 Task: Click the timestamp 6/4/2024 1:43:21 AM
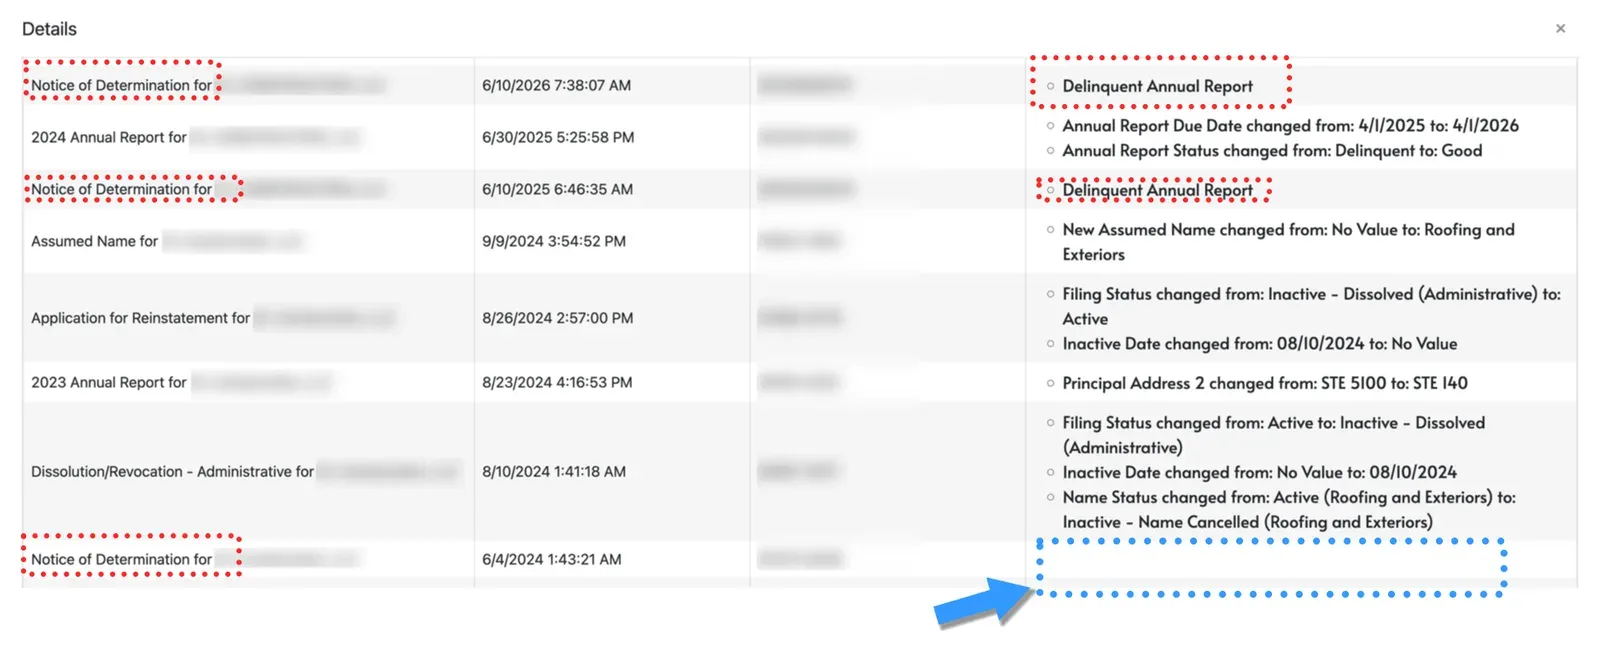[552, 559]
